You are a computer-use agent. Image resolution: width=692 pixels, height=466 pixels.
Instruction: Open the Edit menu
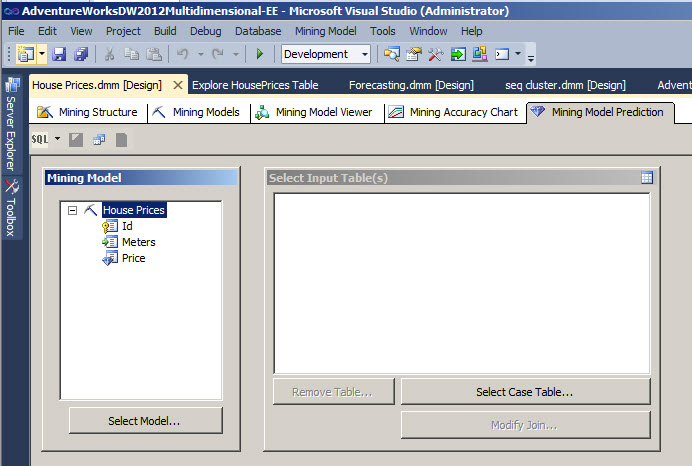click(47, 31)
